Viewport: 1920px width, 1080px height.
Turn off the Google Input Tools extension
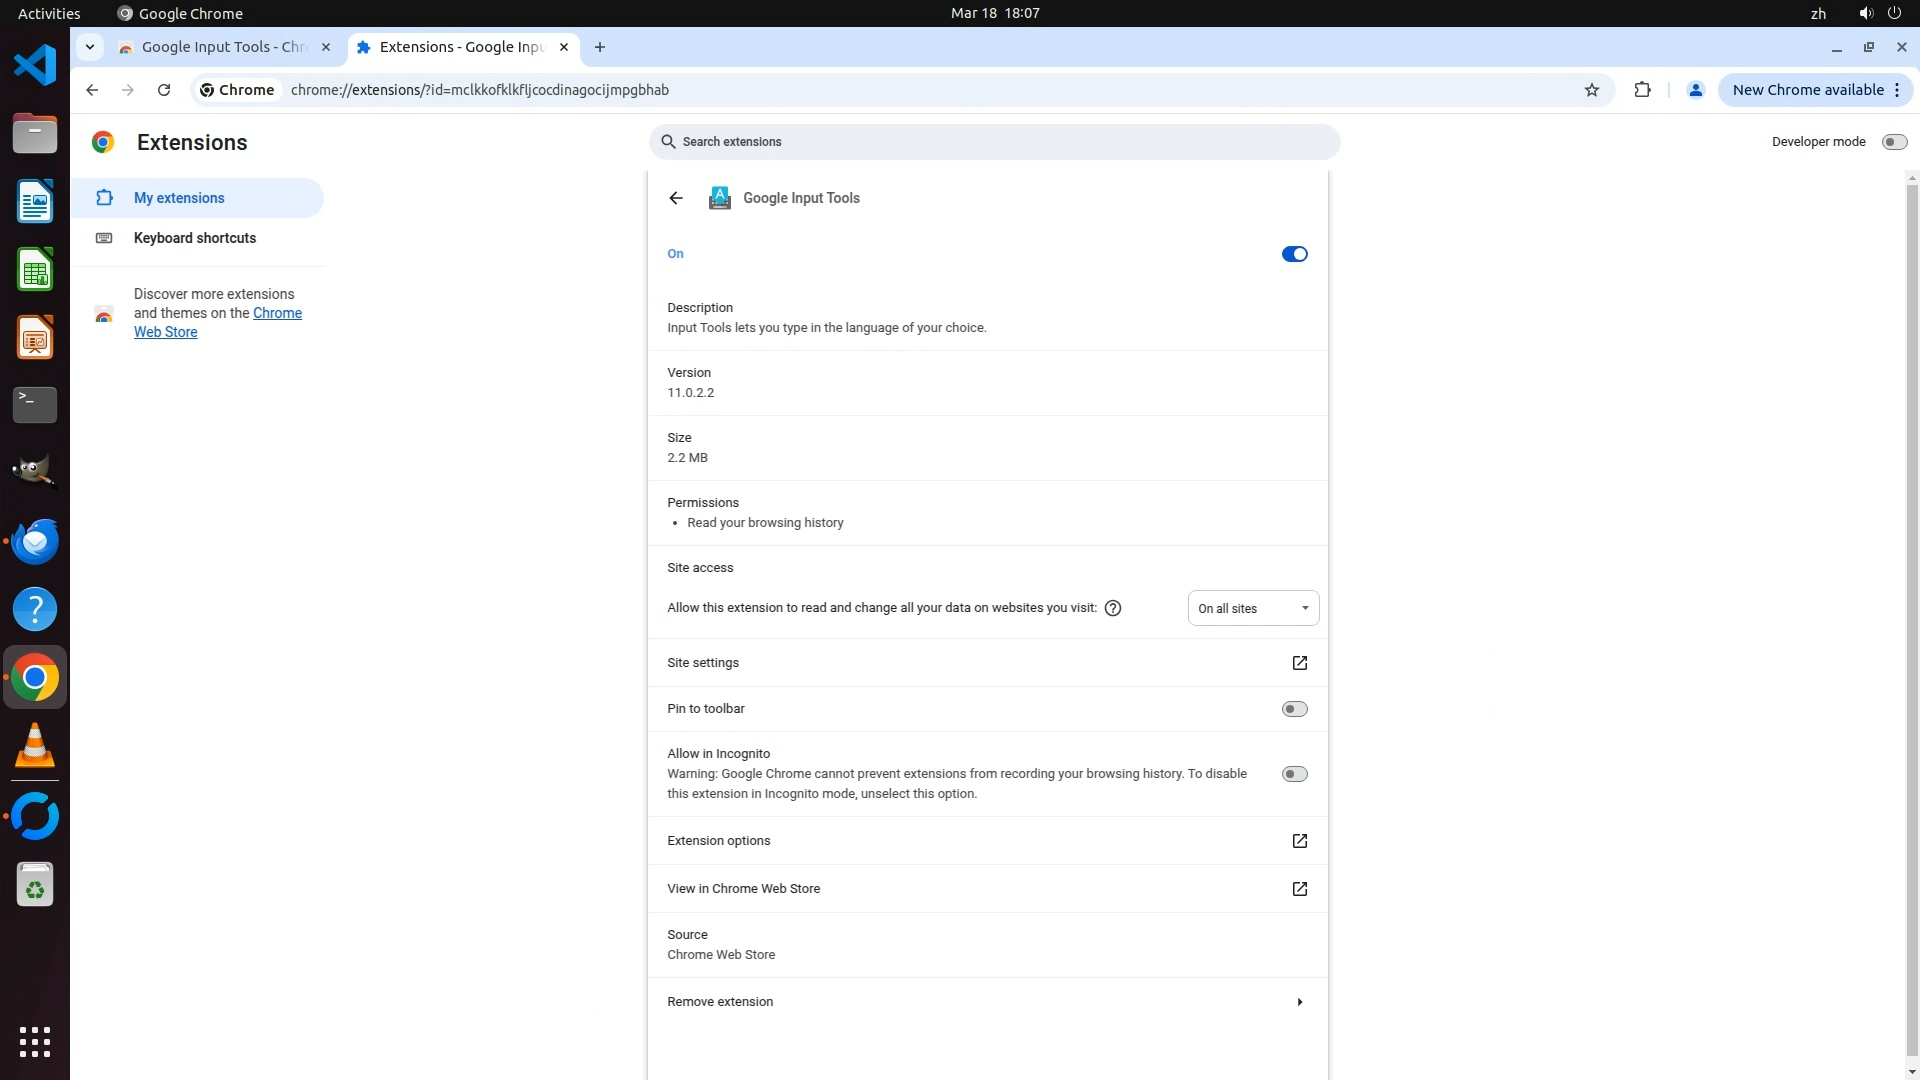click(x=1294, y=254)
